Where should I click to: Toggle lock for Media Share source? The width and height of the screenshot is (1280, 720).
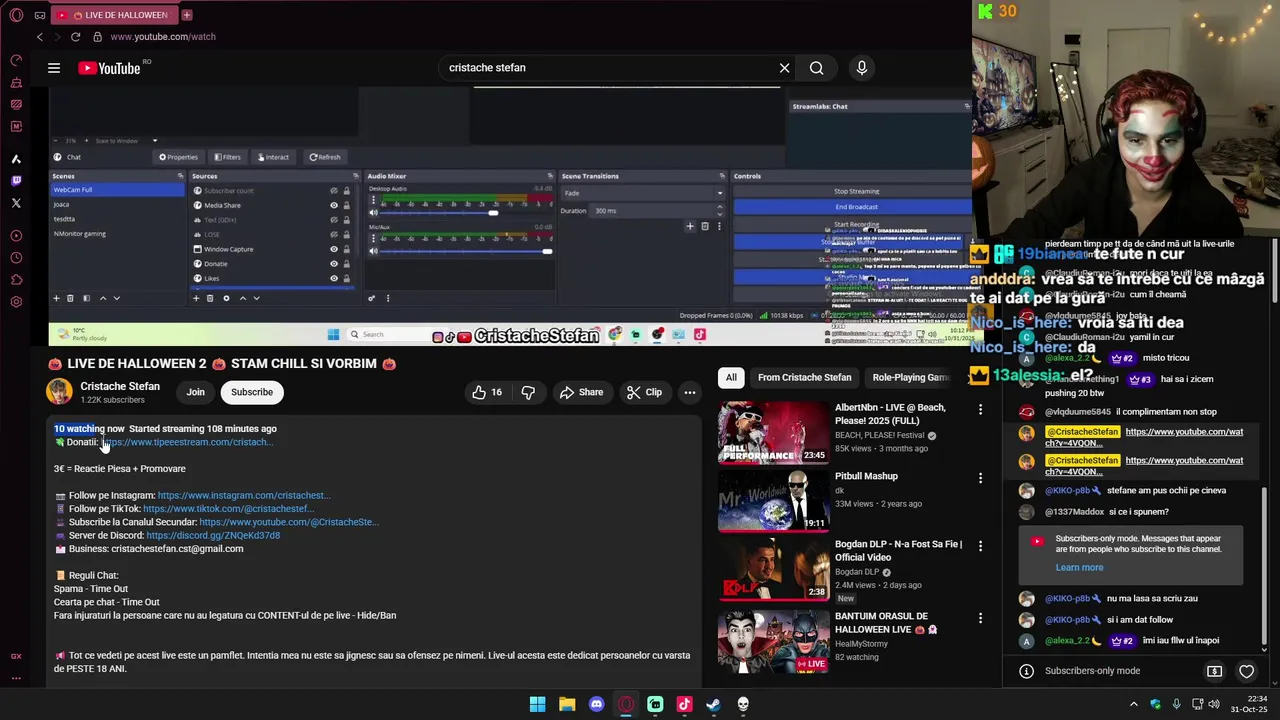347,205
